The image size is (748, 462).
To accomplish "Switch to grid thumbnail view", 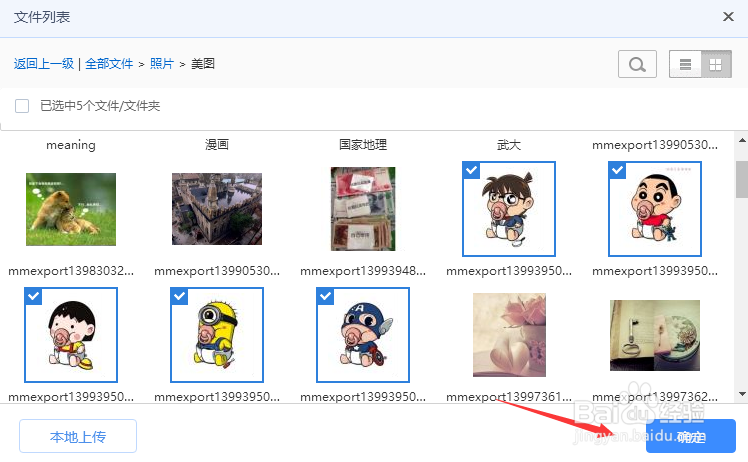I will (x=716, y=64).
